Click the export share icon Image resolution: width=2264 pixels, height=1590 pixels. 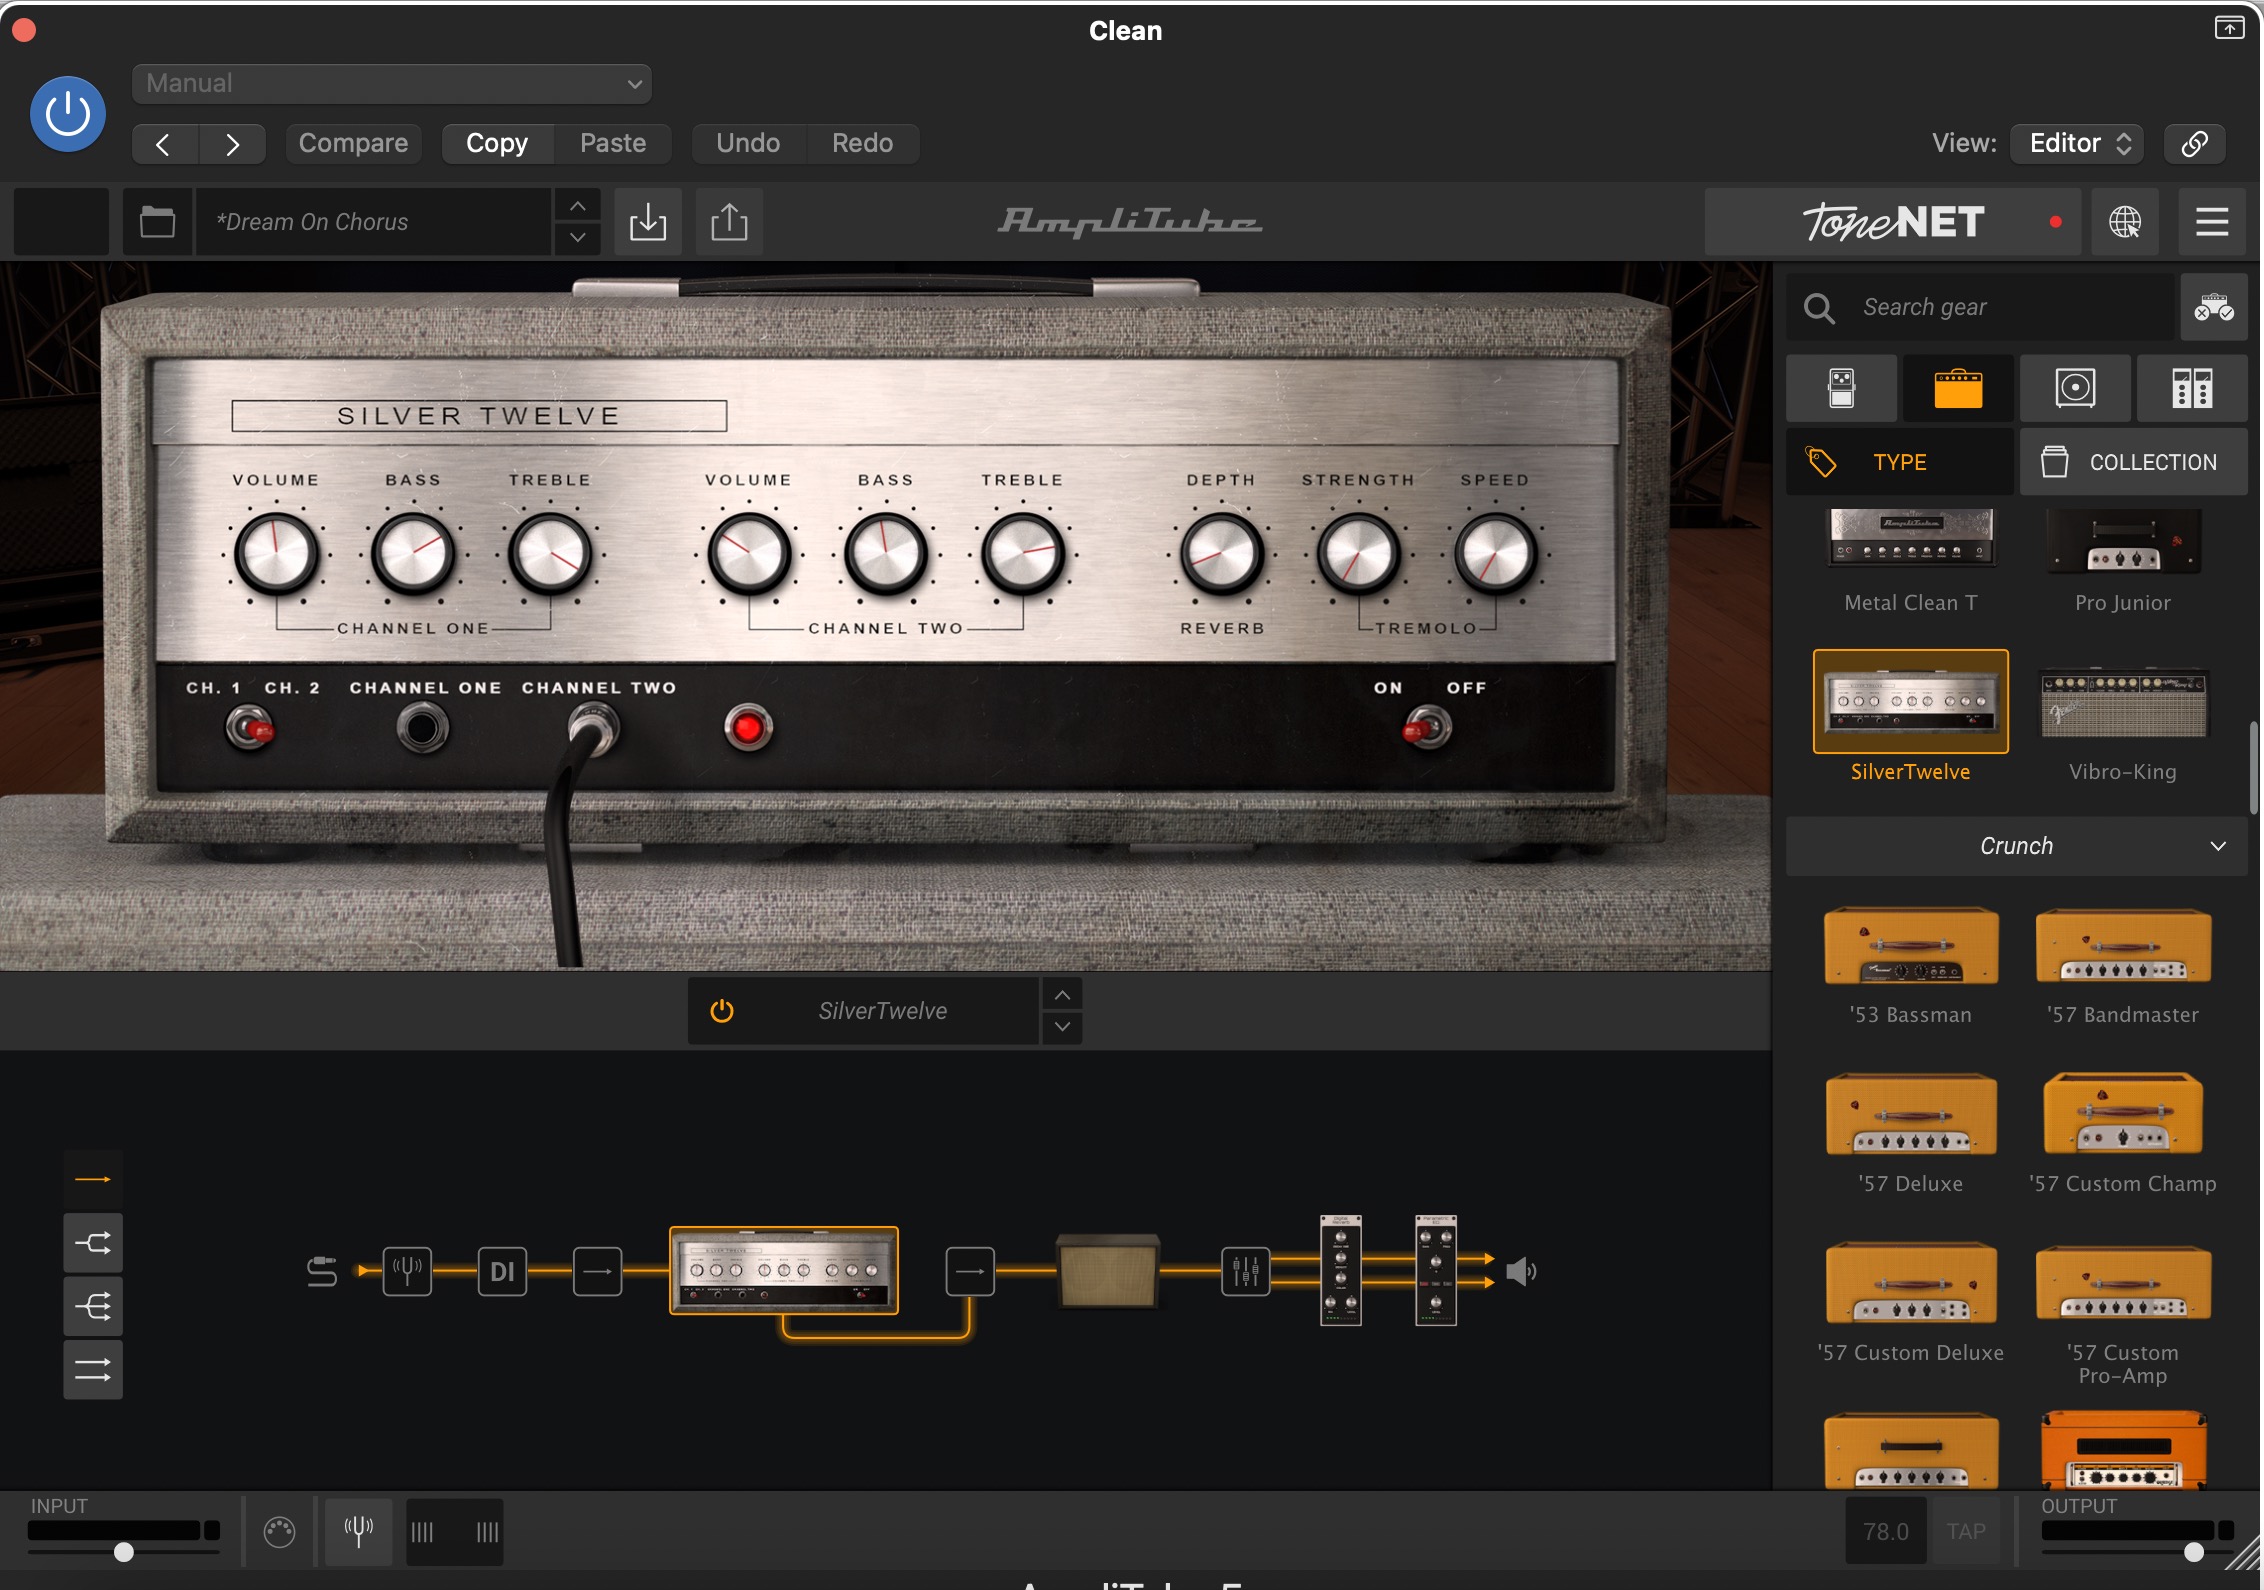[x=729, y=222]
